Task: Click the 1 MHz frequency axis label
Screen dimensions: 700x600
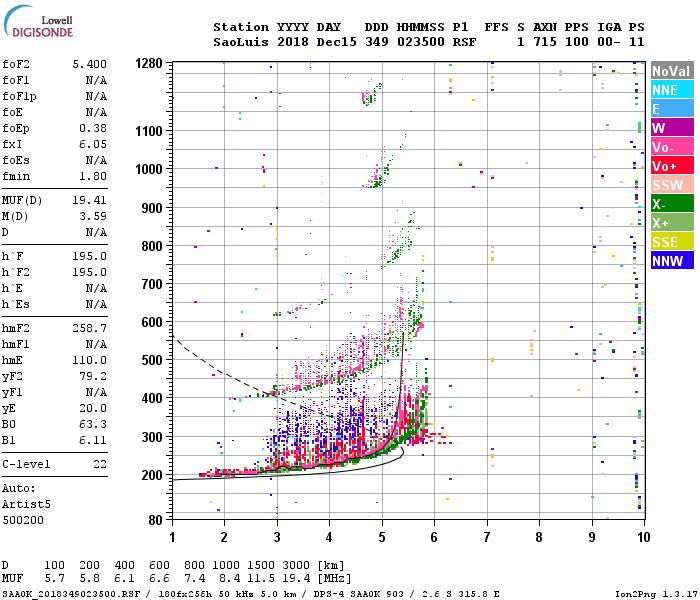Action: (172, 537)
